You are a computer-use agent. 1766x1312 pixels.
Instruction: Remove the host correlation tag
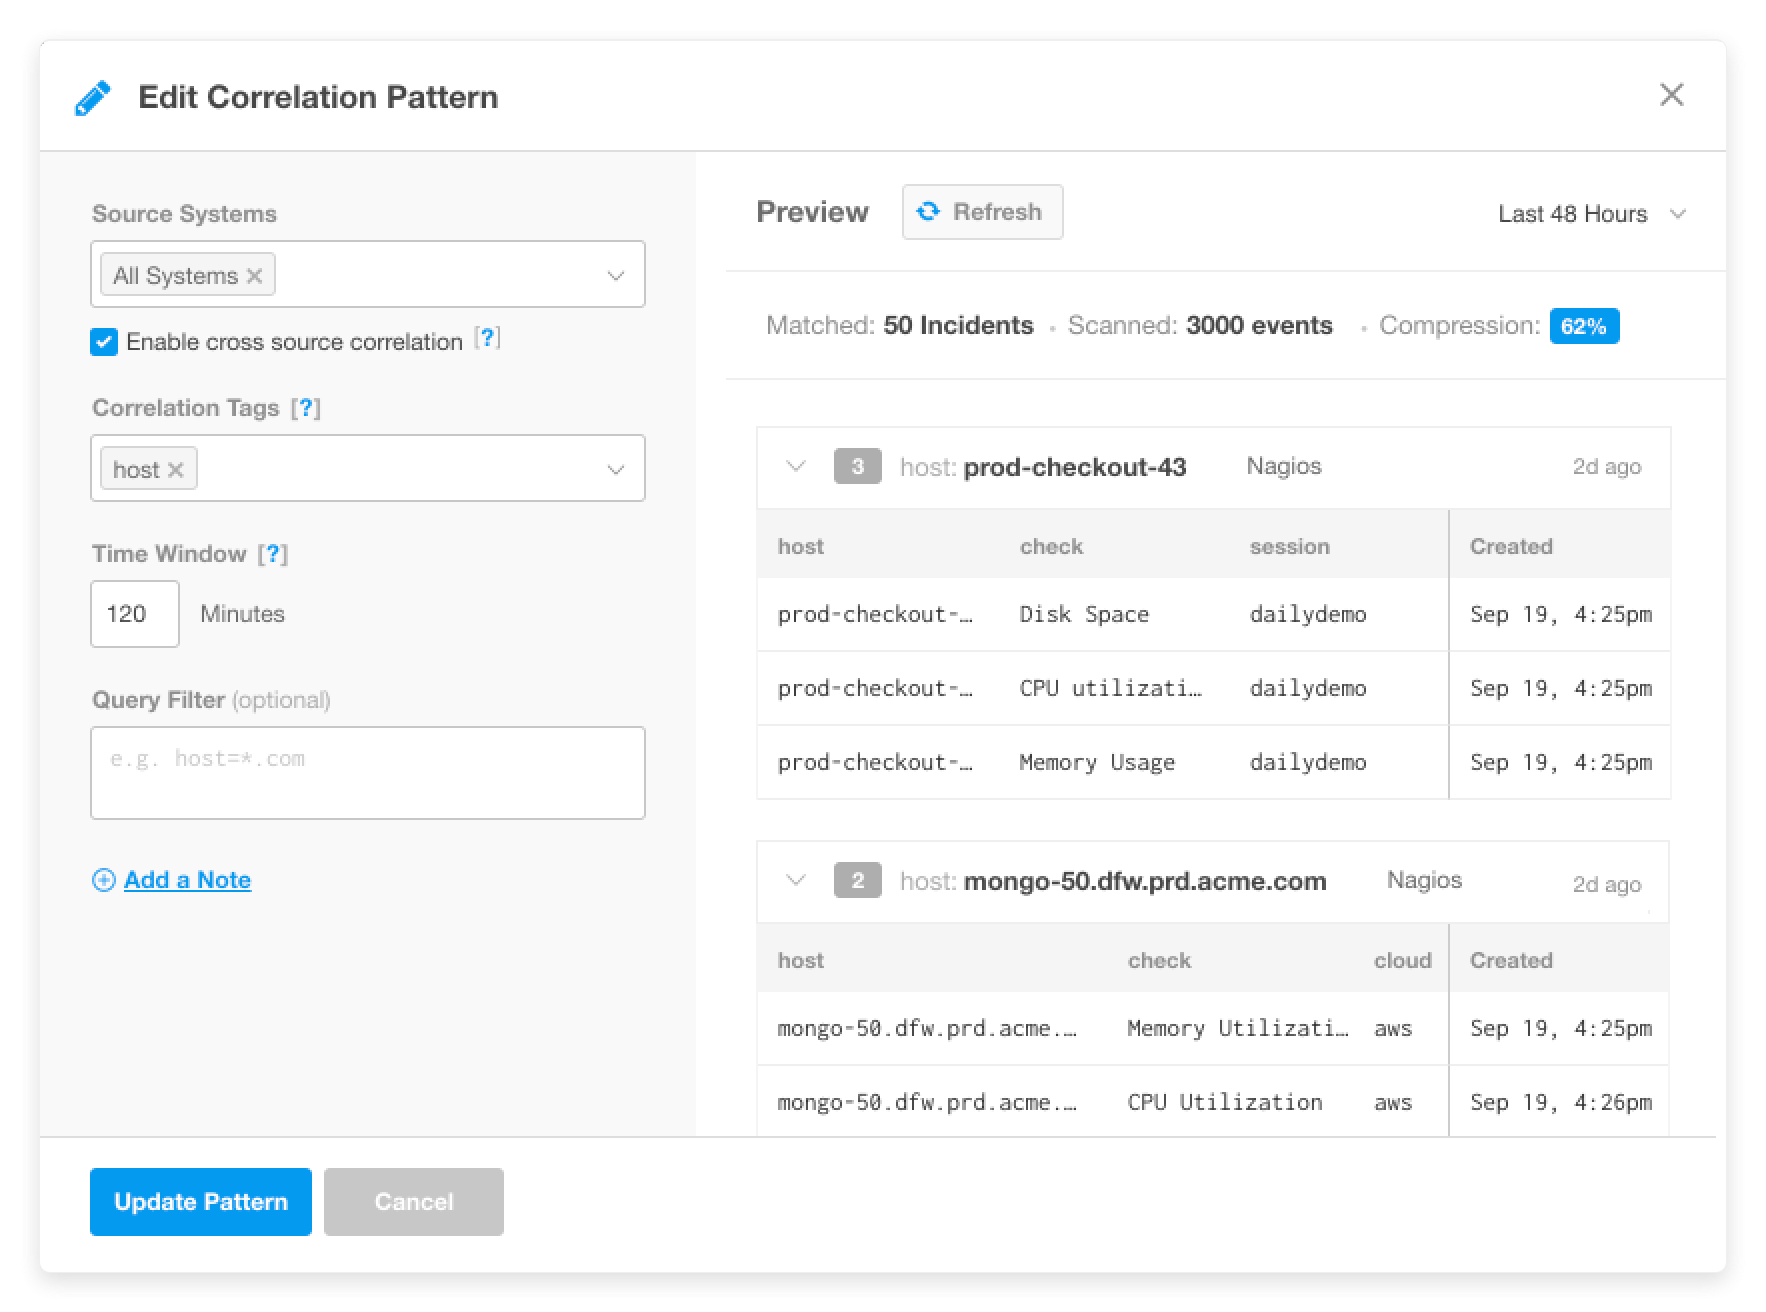(176, 470)
